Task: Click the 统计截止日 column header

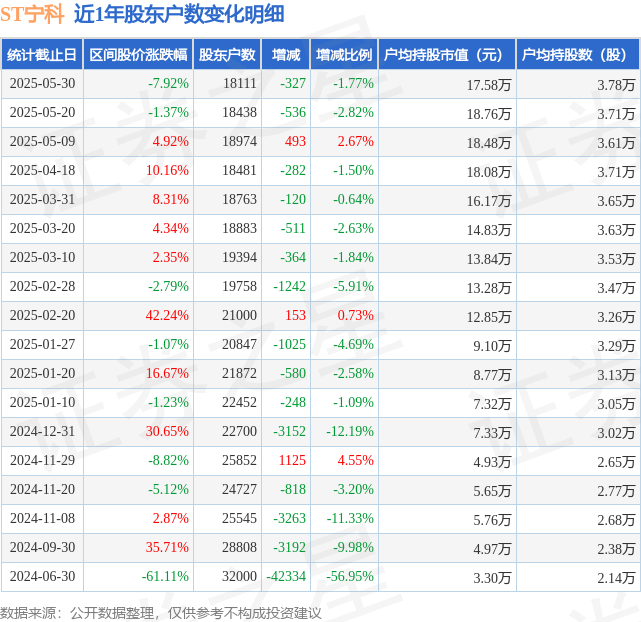Action: pyautogui.click(x=42, y=54)
